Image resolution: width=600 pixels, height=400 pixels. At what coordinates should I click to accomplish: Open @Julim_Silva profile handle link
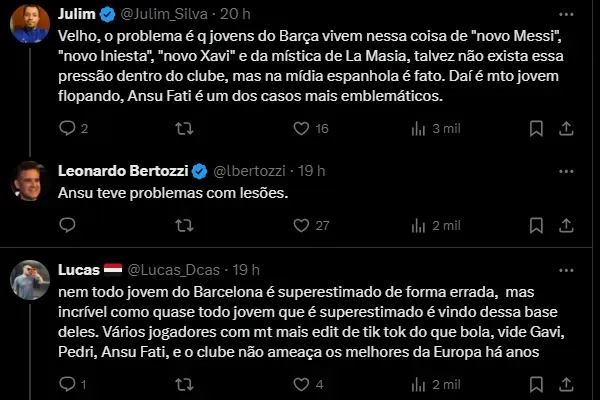click(167, 14)
